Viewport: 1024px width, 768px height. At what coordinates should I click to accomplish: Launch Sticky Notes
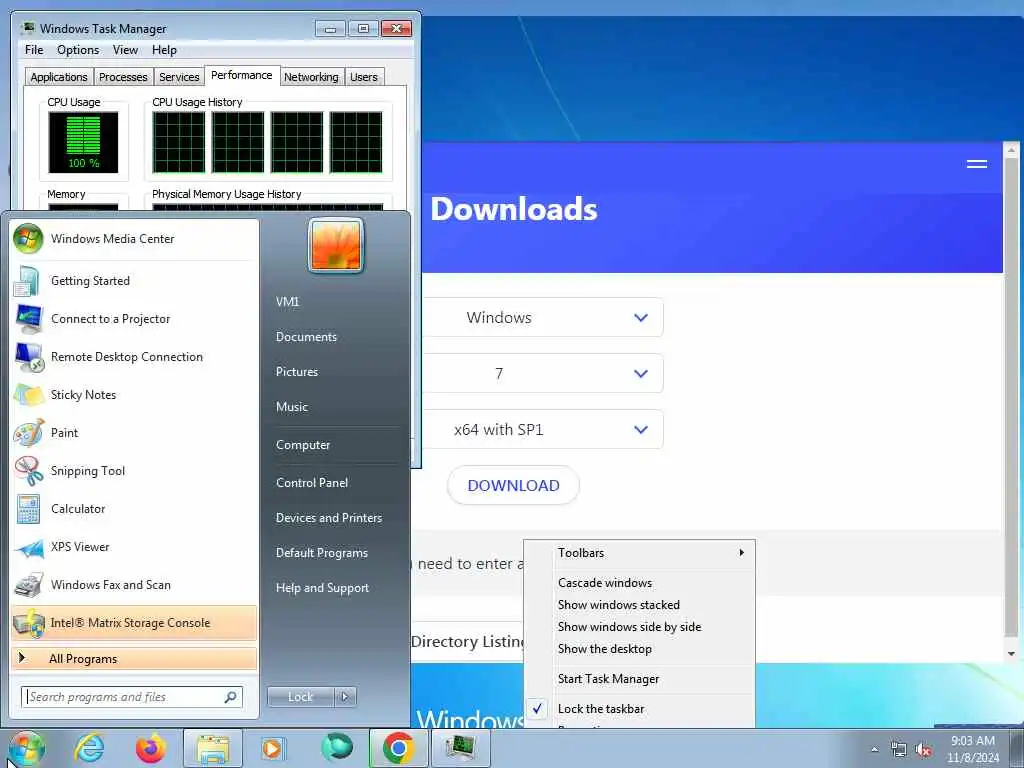coord(134,394)
